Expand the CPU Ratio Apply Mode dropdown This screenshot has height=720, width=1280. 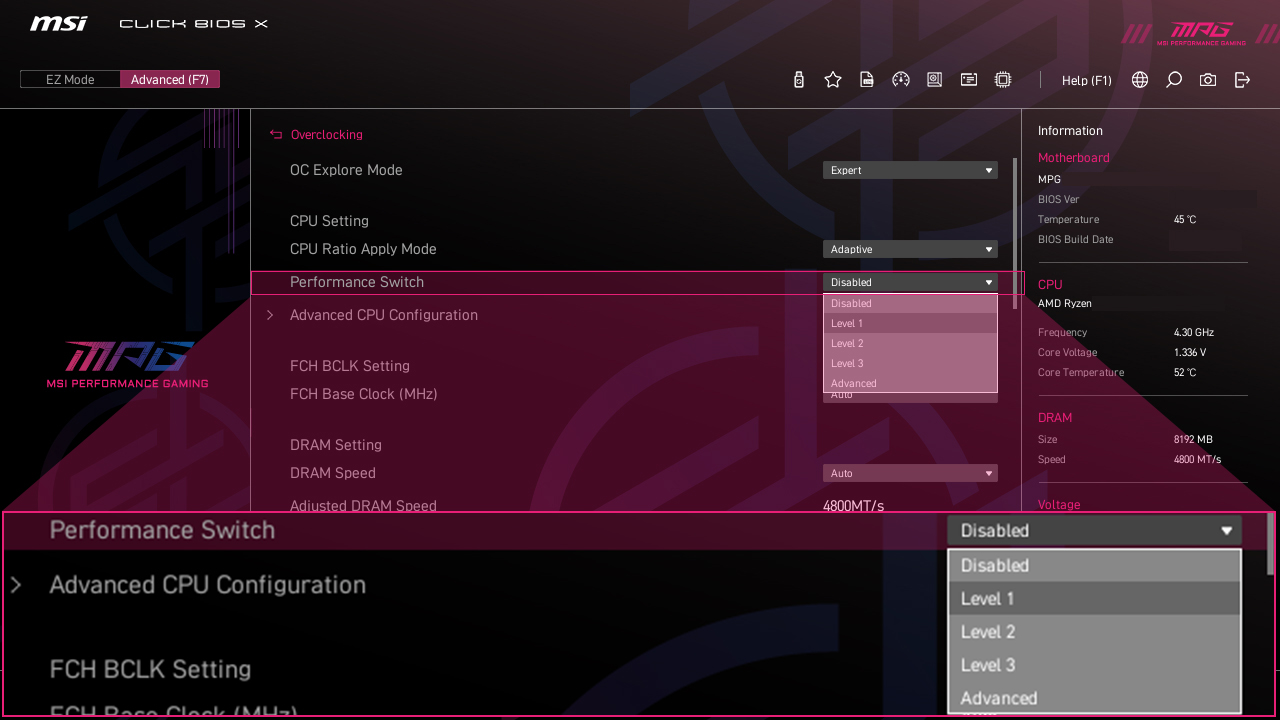coord(909,249)
